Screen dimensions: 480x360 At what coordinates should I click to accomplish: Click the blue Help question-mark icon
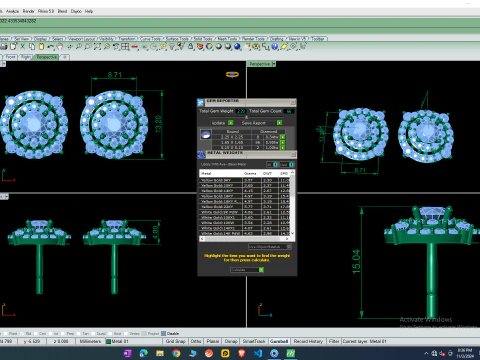point(275,47)
